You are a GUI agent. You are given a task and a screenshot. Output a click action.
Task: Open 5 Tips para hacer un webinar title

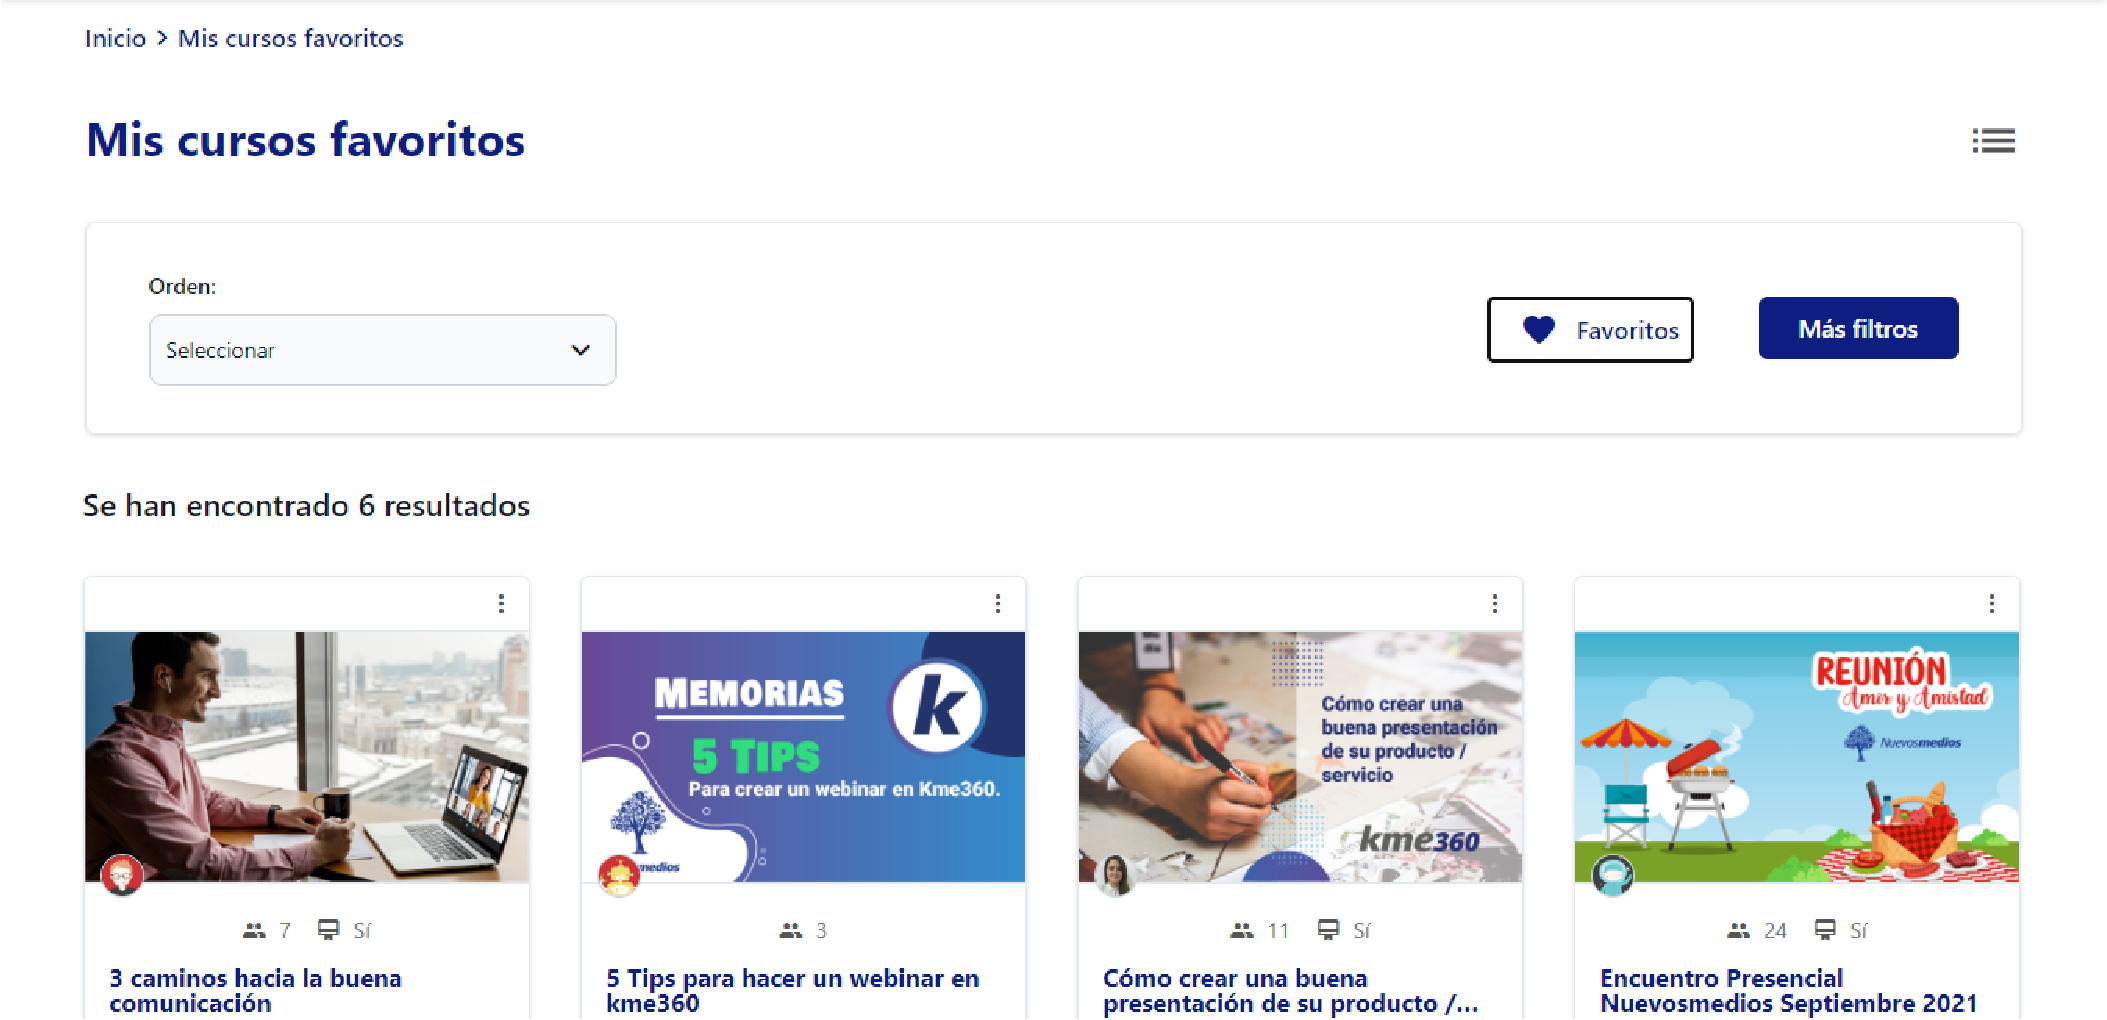coord(792,991)
